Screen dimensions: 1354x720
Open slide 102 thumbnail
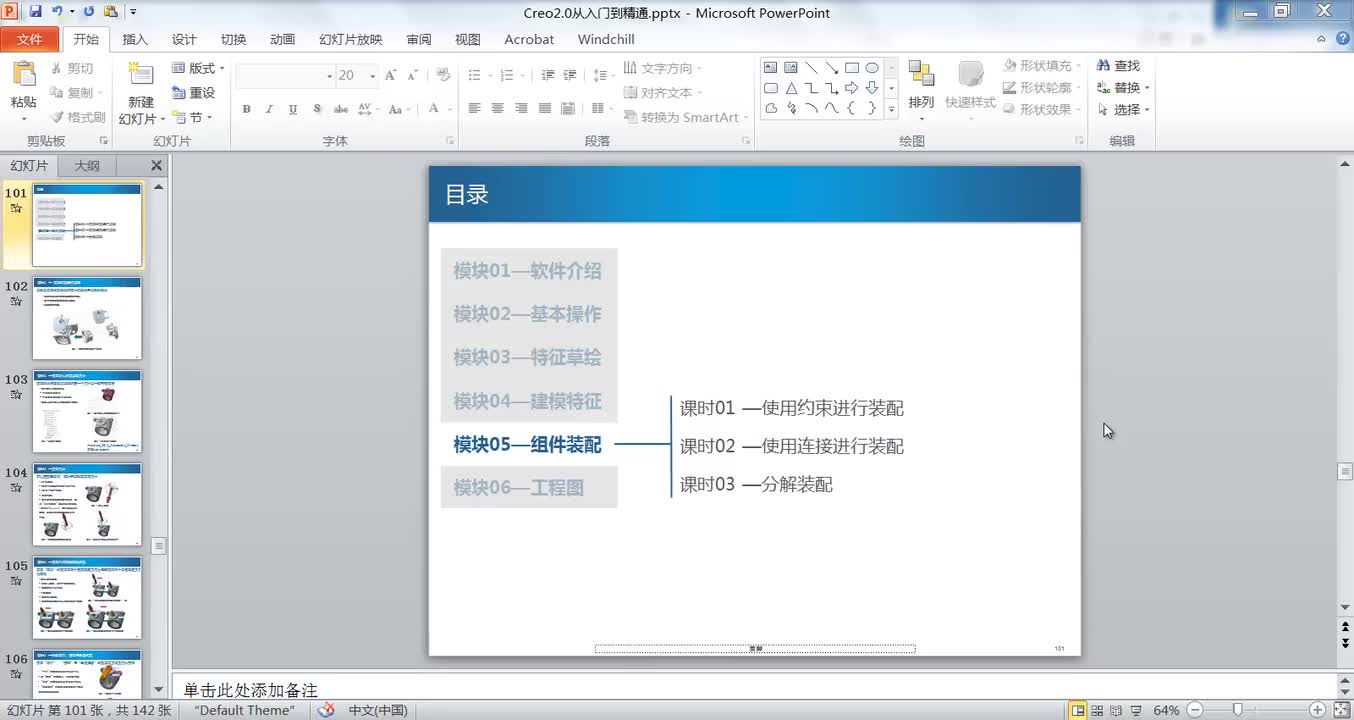coord(87,318)
